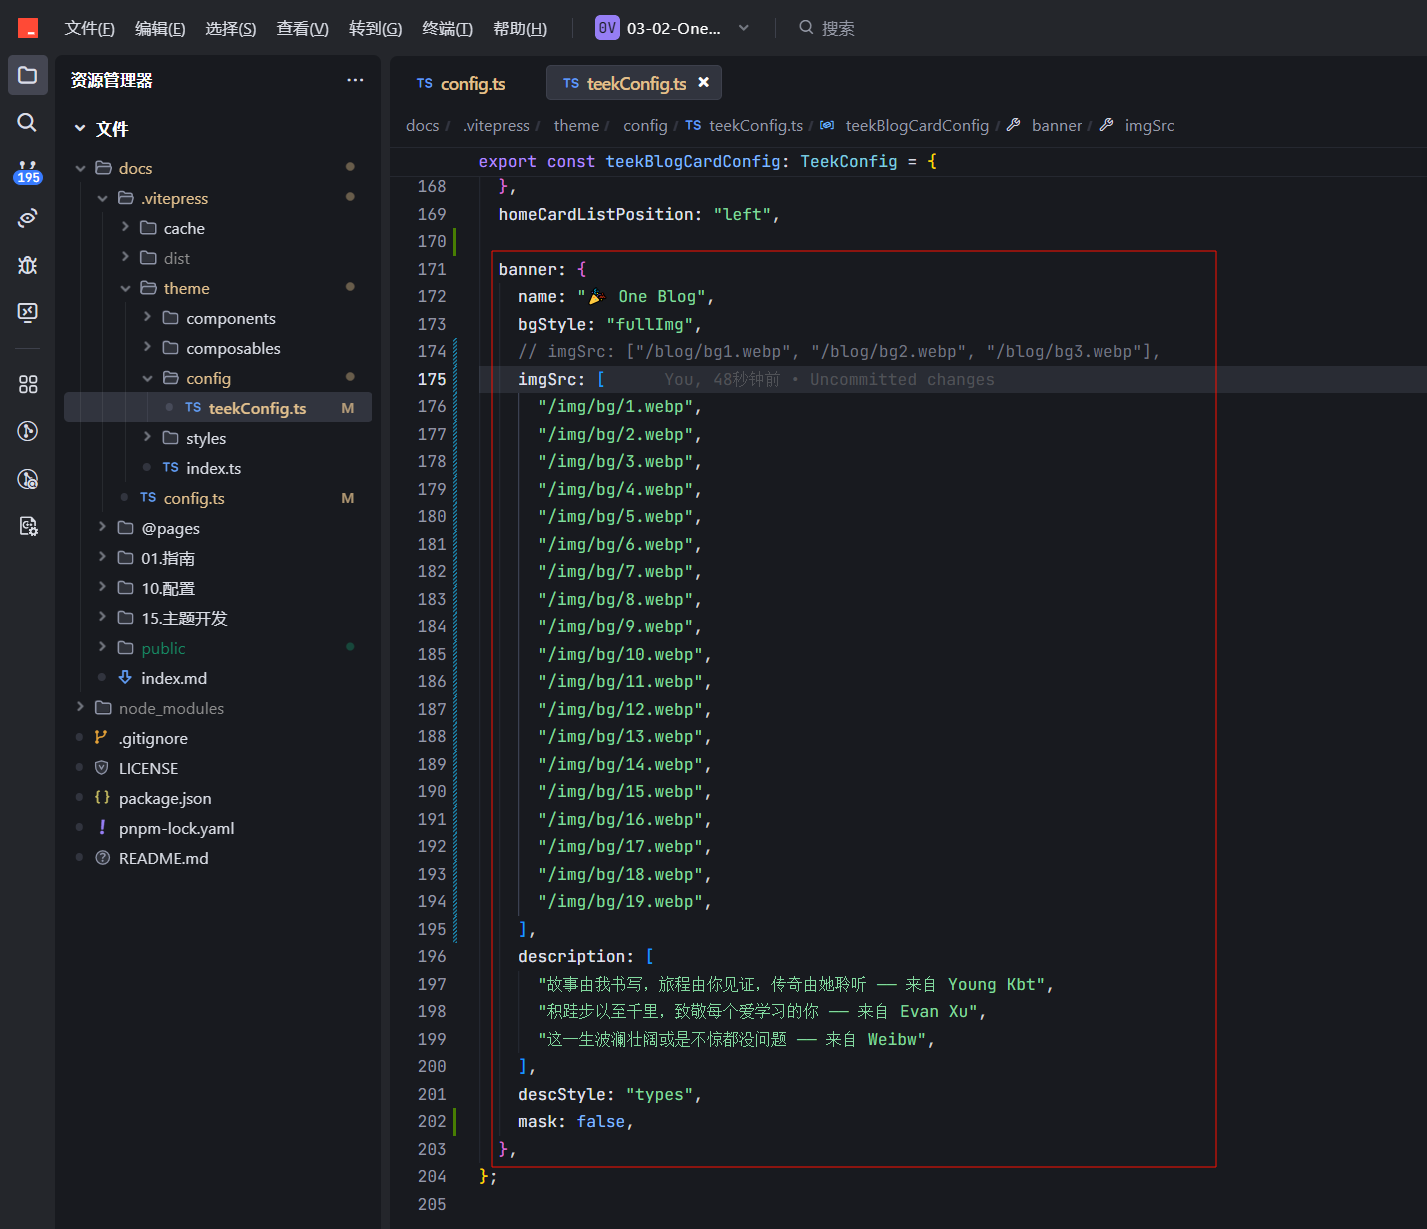Expand the components folder

click(x=147, y=318)
